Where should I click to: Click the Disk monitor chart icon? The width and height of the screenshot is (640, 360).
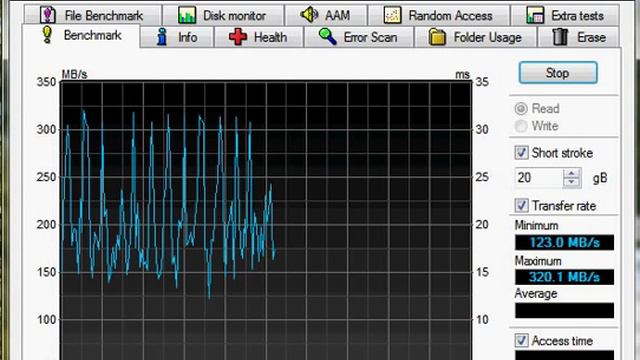coord(187,16)
